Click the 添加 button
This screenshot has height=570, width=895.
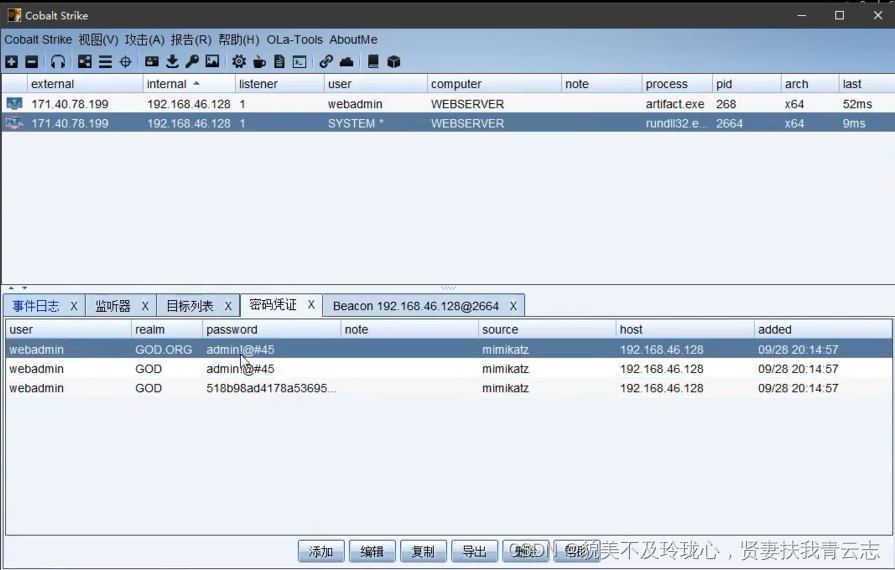[321, 551]
